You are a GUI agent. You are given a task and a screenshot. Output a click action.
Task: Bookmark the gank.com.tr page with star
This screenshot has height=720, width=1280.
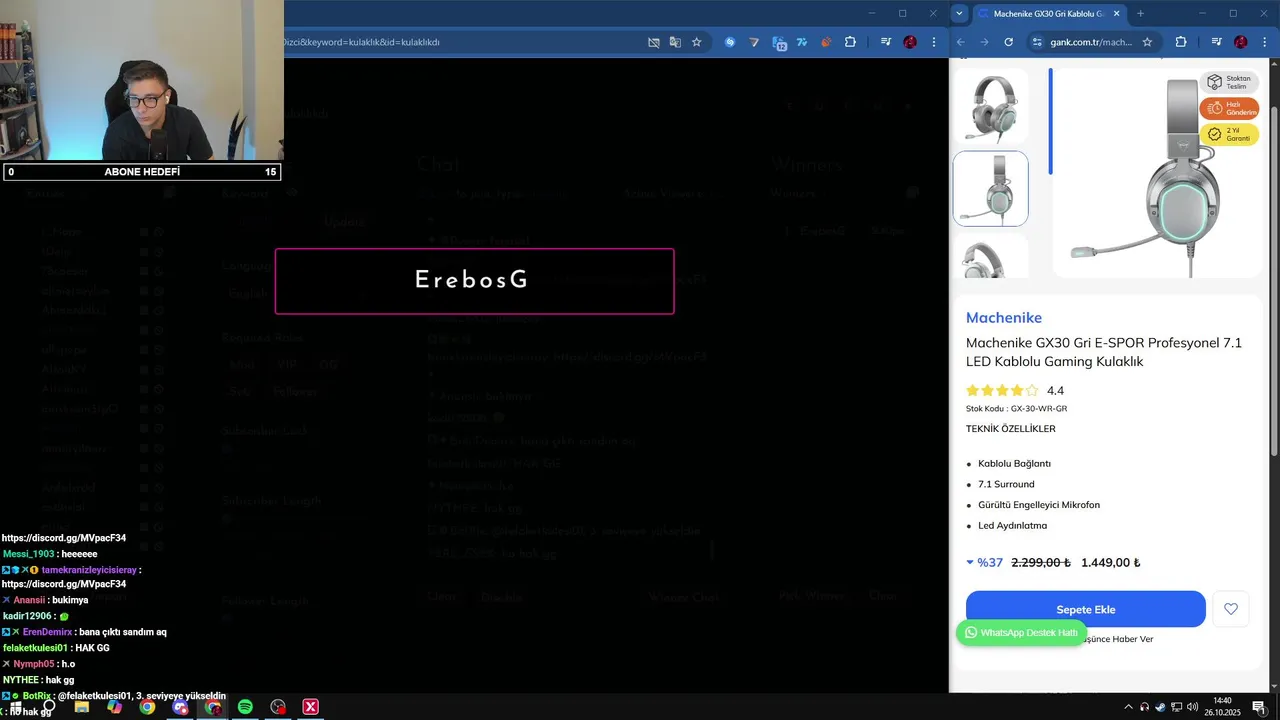[1147, 42]
